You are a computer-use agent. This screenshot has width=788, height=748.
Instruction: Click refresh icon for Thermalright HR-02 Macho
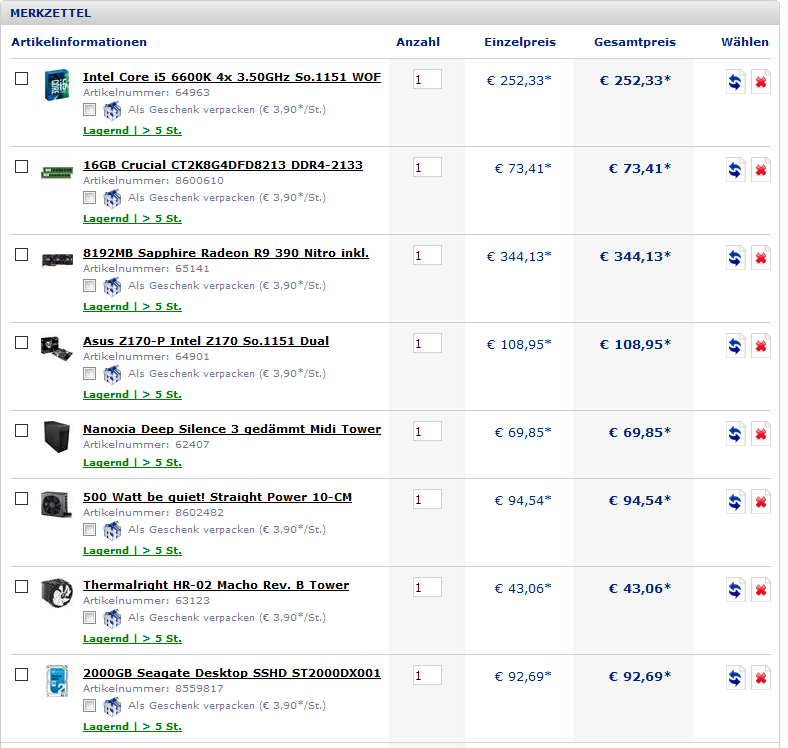click(x=735, y=589)
